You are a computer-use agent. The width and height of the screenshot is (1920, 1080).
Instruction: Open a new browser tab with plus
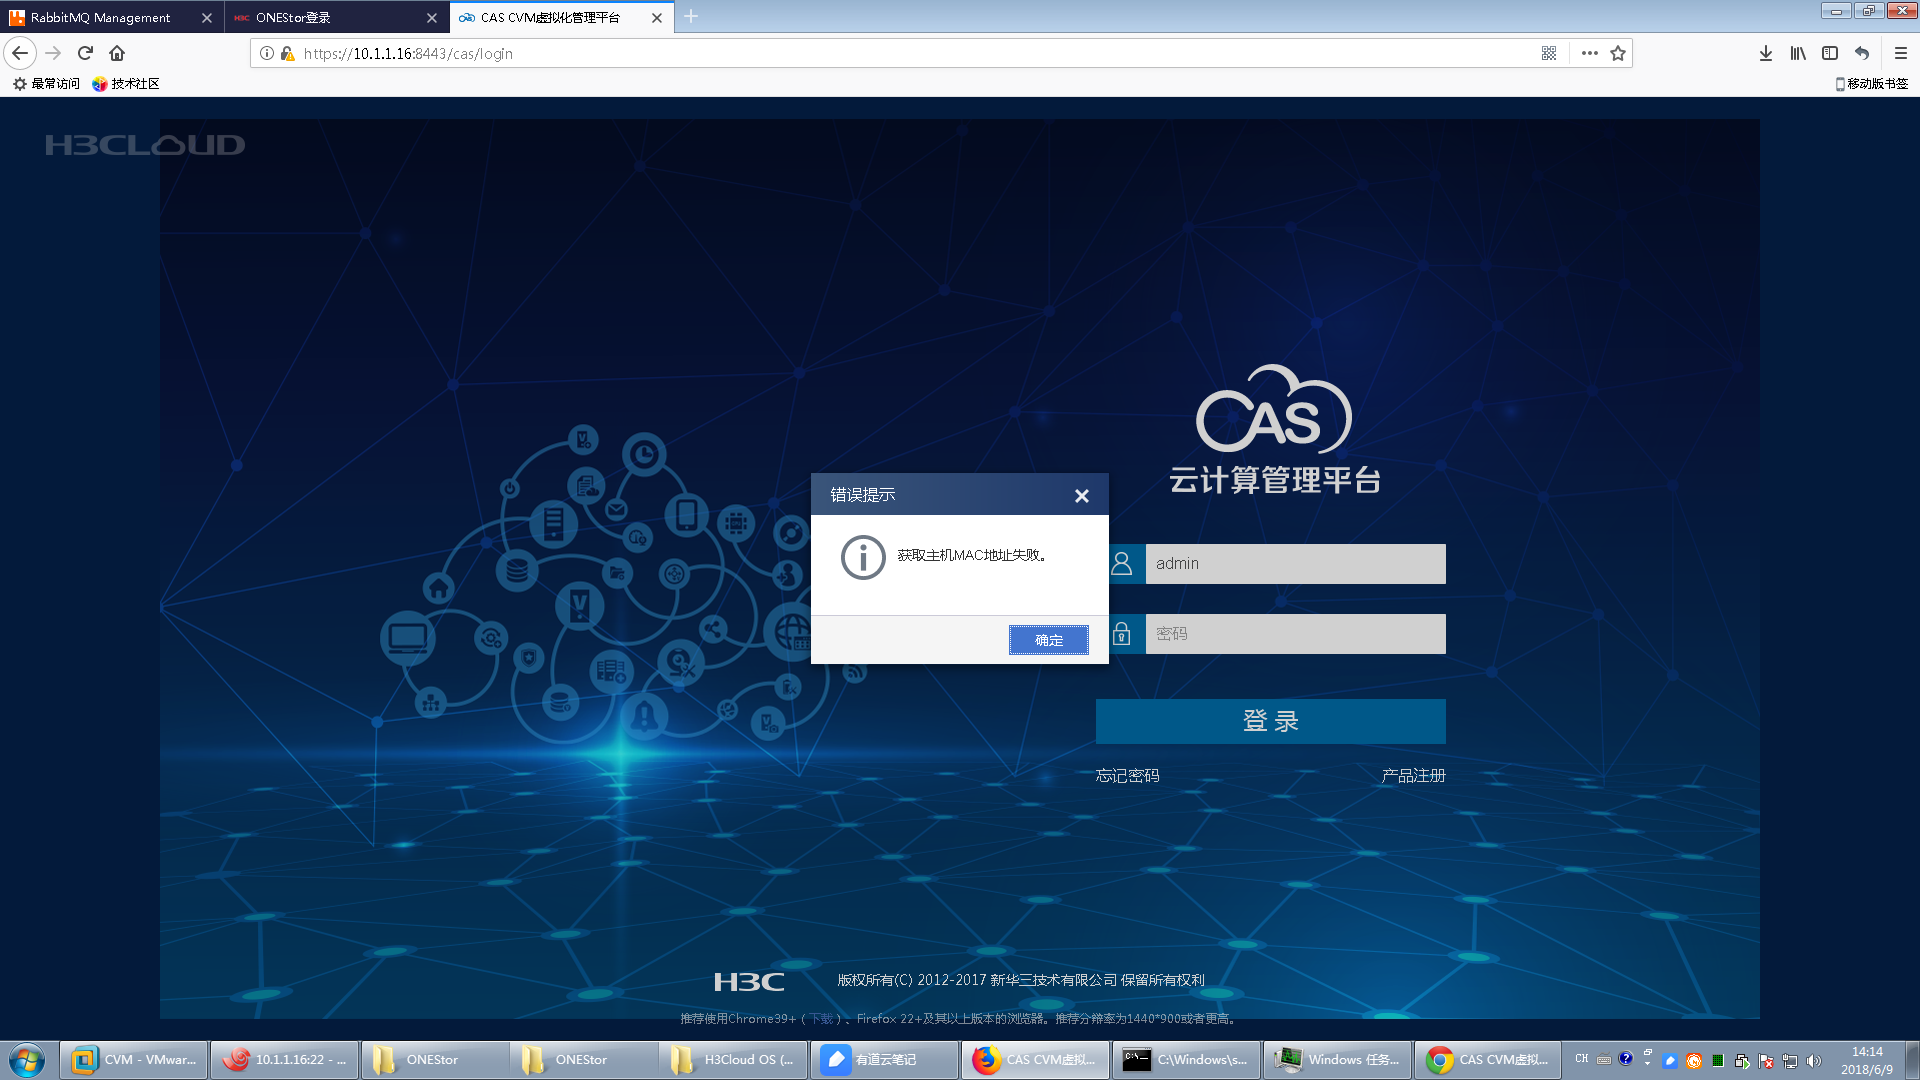(x=691, y=17)
